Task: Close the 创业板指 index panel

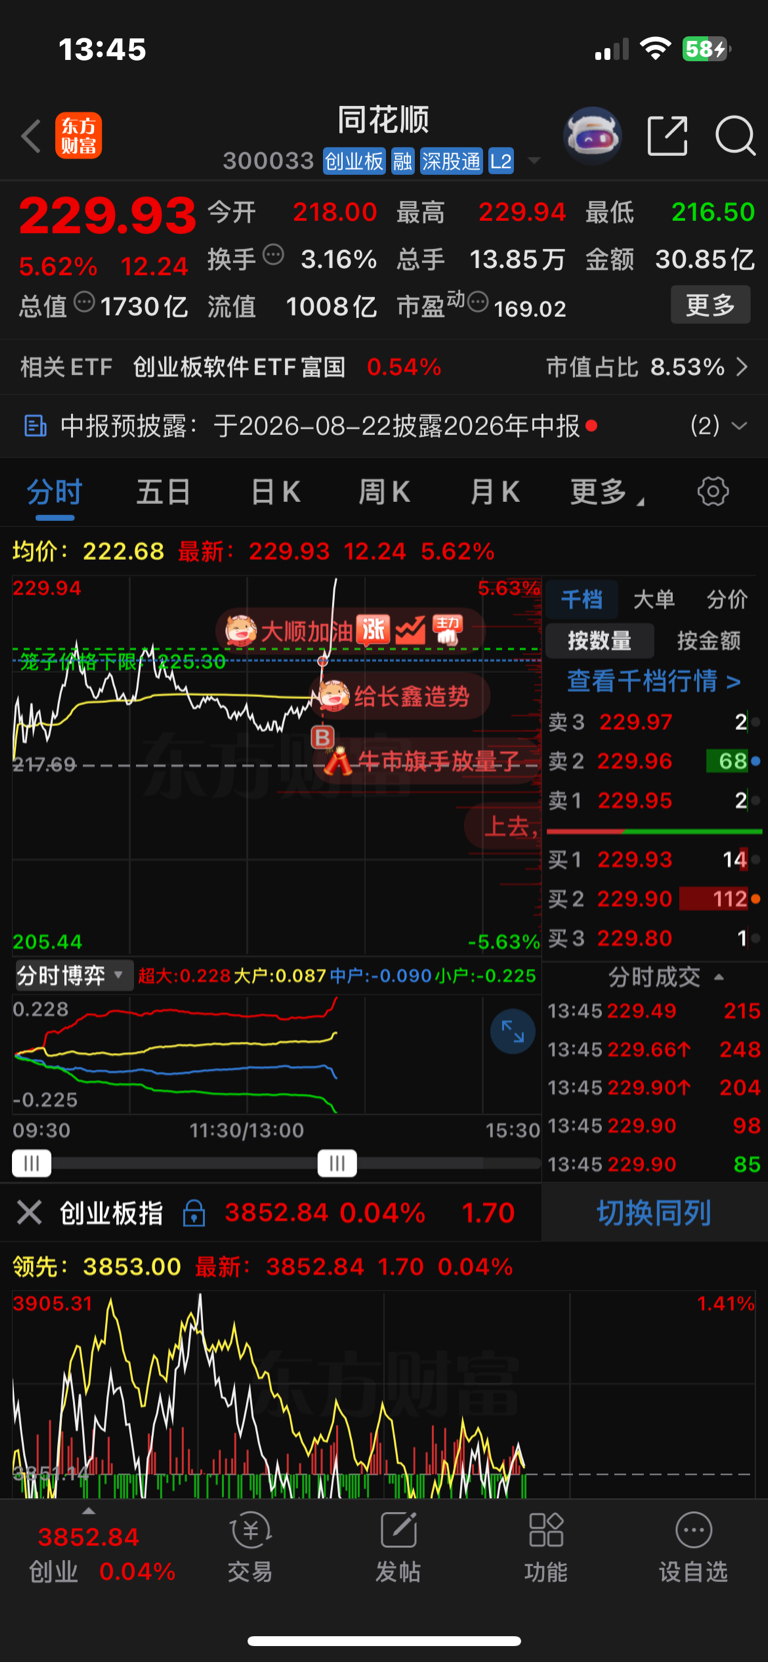Action: [29, 1213]
